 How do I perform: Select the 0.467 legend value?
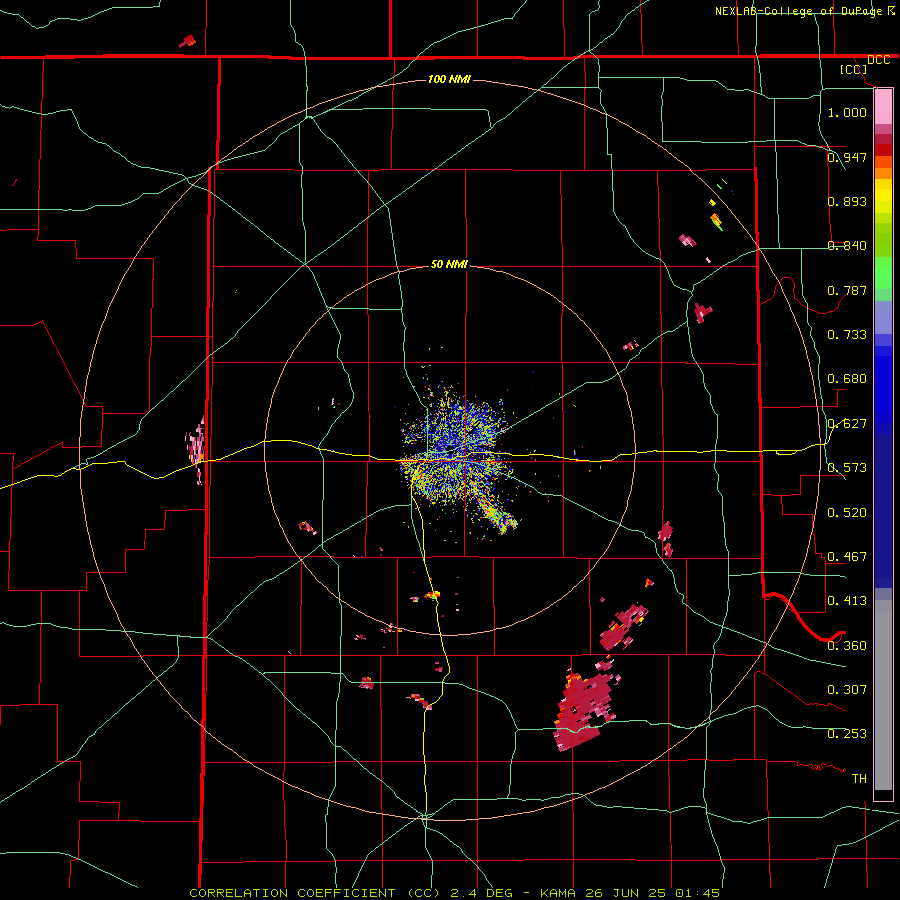coord(847,556)
